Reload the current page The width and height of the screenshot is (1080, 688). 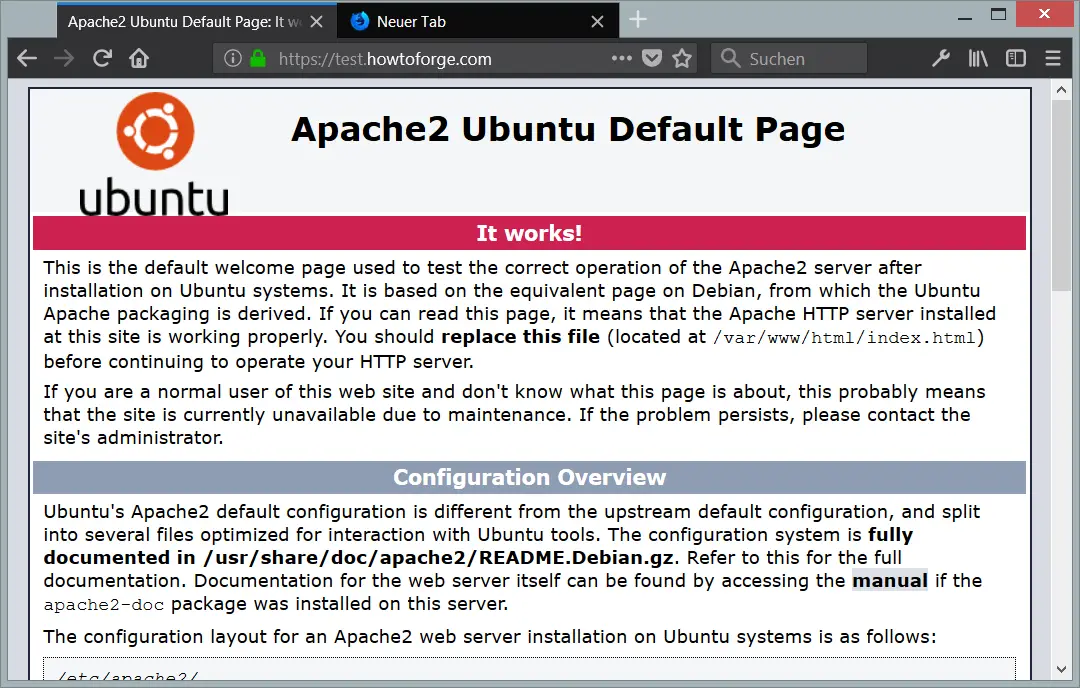(x=102, y=59)
